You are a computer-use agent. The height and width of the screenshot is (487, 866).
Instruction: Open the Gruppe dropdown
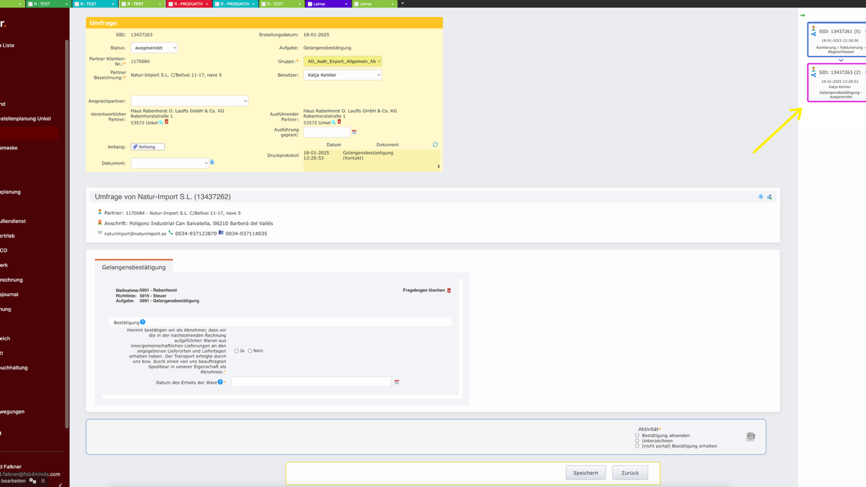(342, 61)
